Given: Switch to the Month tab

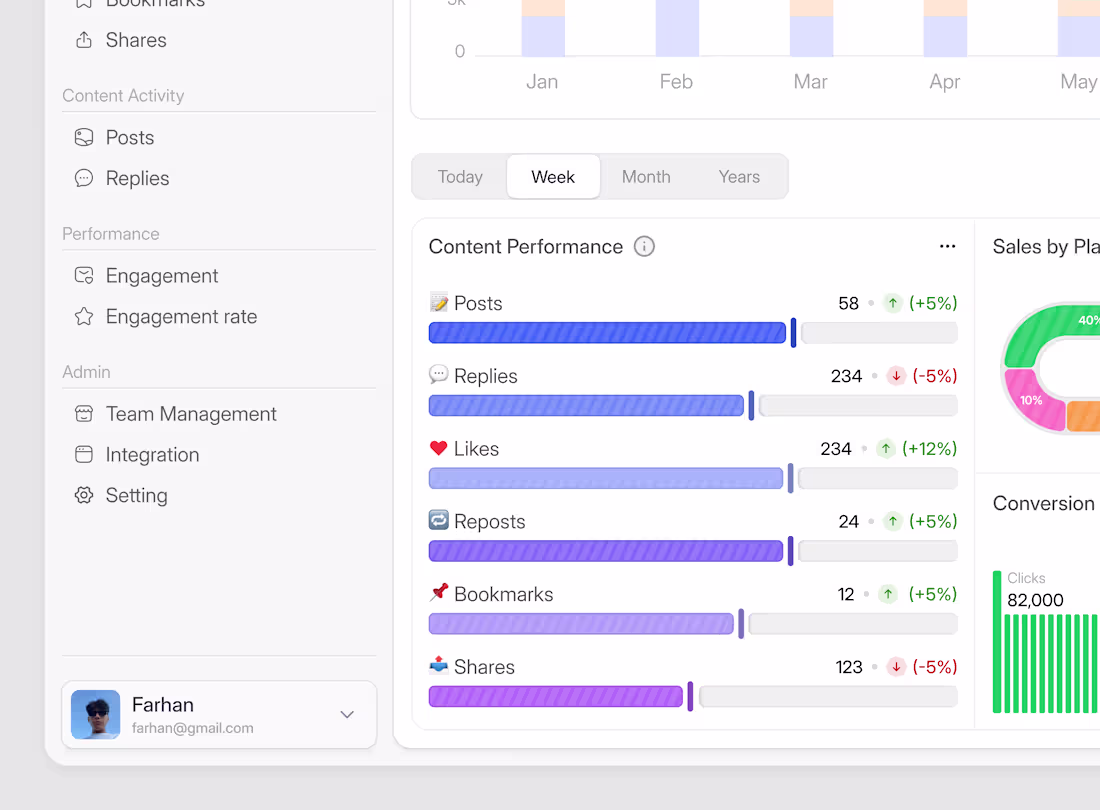Looking at the screenshot, I should (645, 176).
